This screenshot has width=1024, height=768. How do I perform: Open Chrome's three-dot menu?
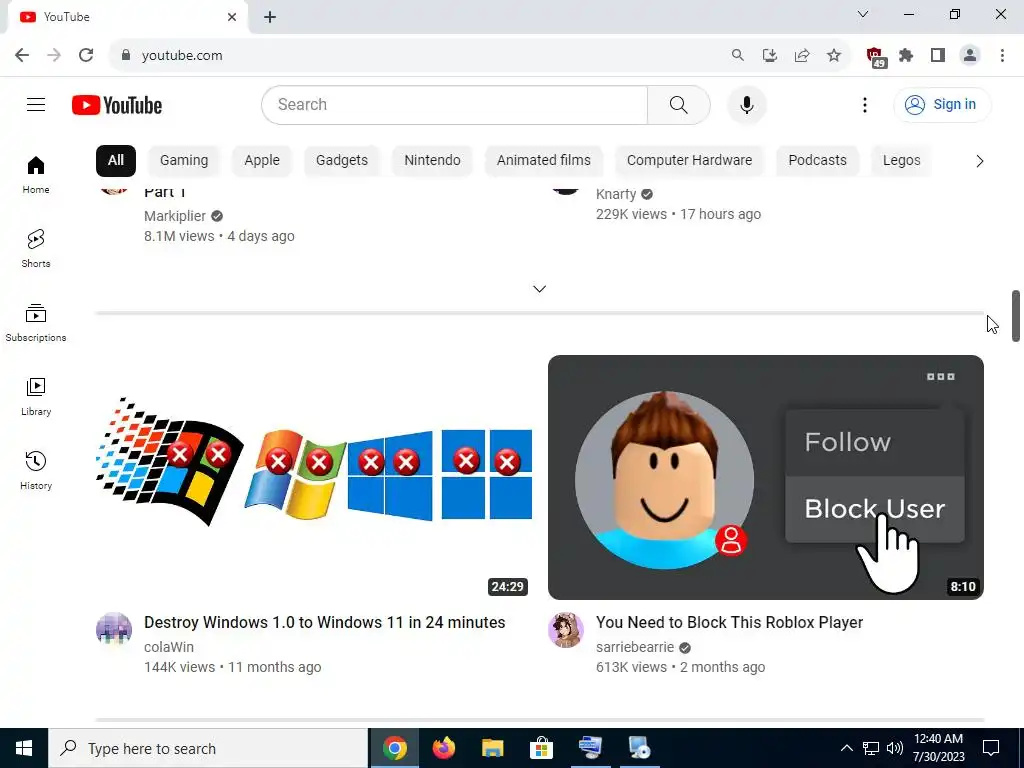coord(1002,55)
